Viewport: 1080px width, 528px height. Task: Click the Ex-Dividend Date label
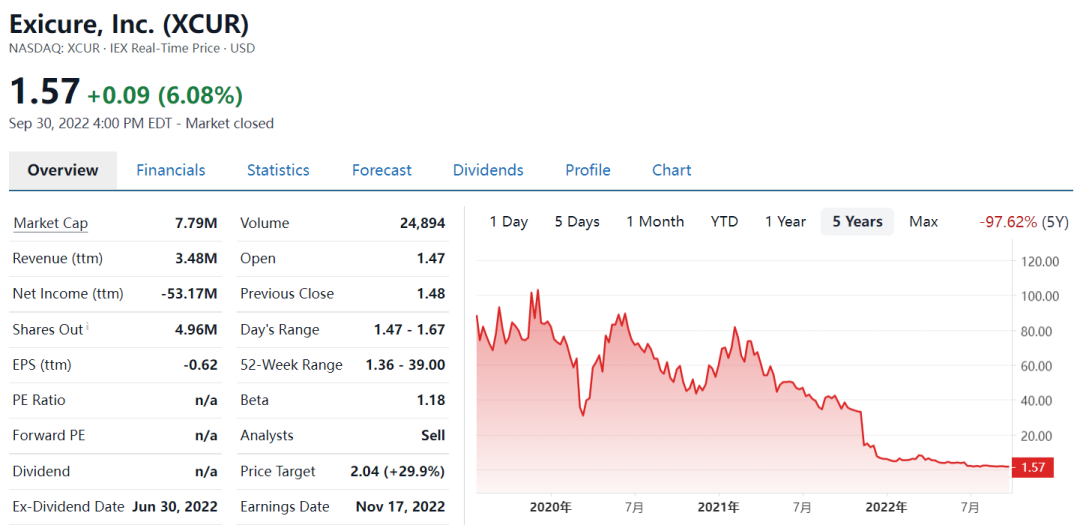click(x=68, y=507)
